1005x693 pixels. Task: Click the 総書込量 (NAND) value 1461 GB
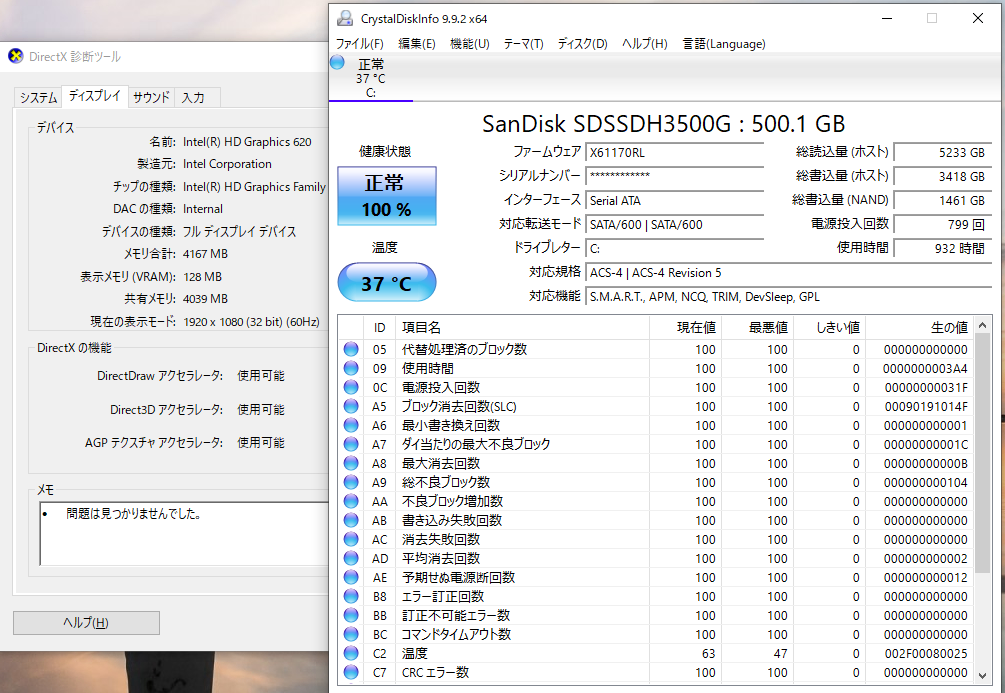[x=942, y=201]
